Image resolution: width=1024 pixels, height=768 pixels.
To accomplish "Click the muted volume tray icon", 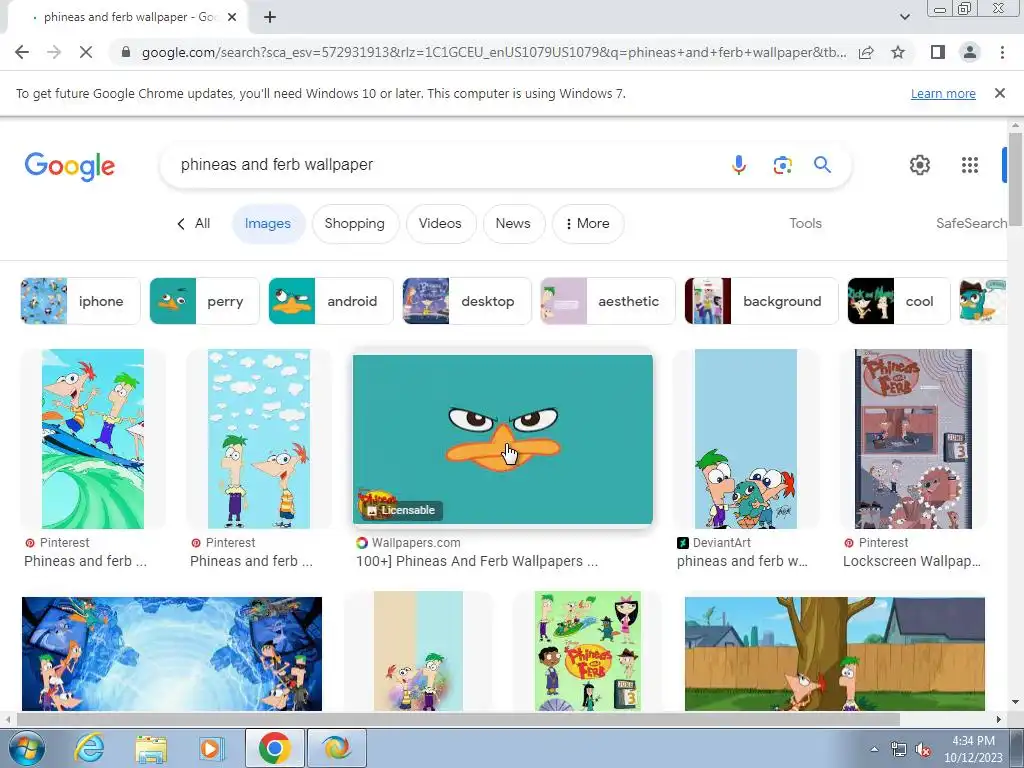I will point(923,750).
